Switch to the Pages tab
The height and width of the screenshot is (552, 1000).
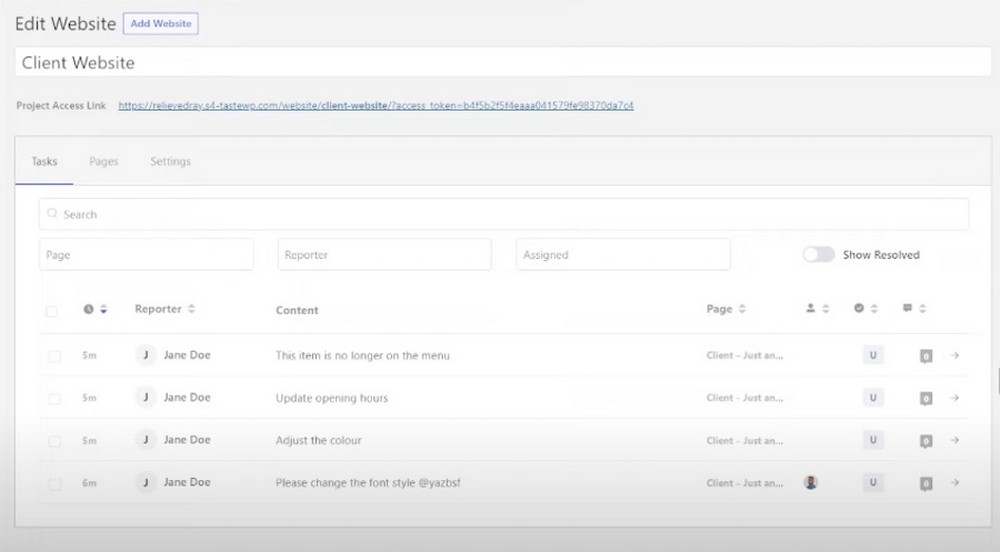click(104, 161)
